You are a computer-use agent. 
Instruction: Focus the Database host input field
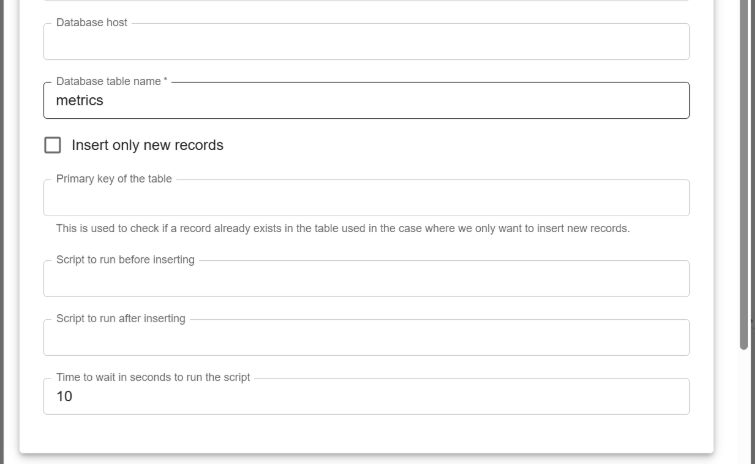pos(366,43)
